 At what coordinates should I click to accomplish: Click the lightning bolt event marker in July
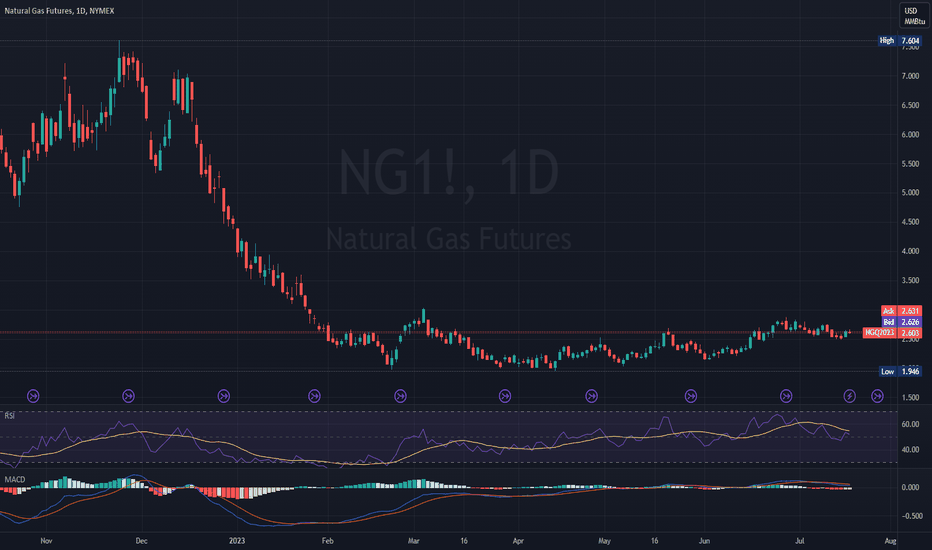click(849, 396)
